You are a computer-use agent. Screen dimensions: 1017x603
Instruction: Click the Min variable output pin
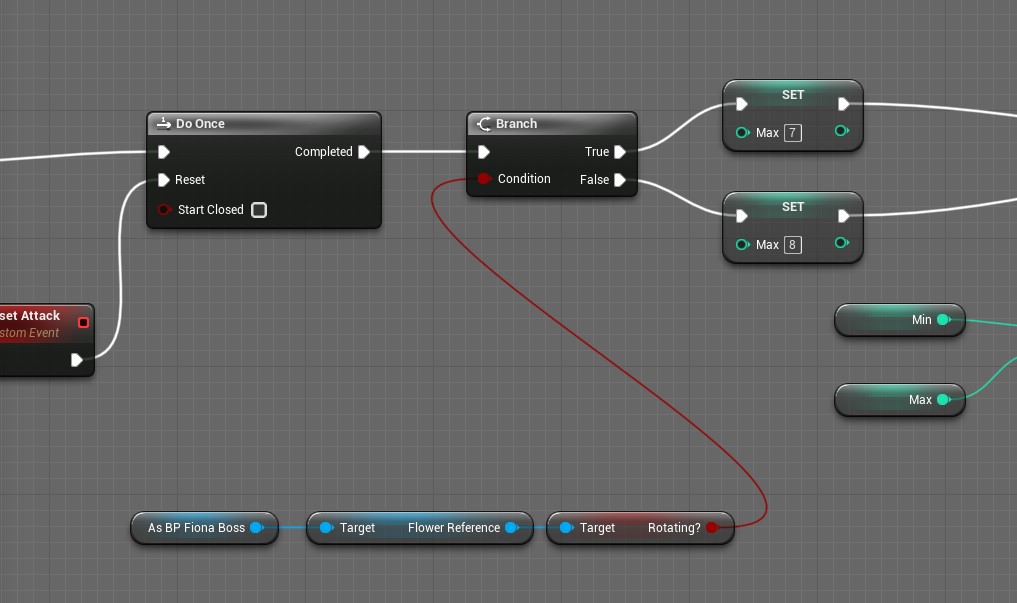(943, 320)
